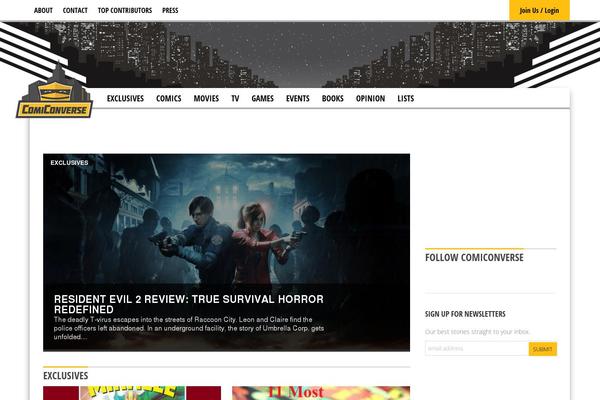Open the Books menu section
Screen dimensions: 600x400
[333, 98]
